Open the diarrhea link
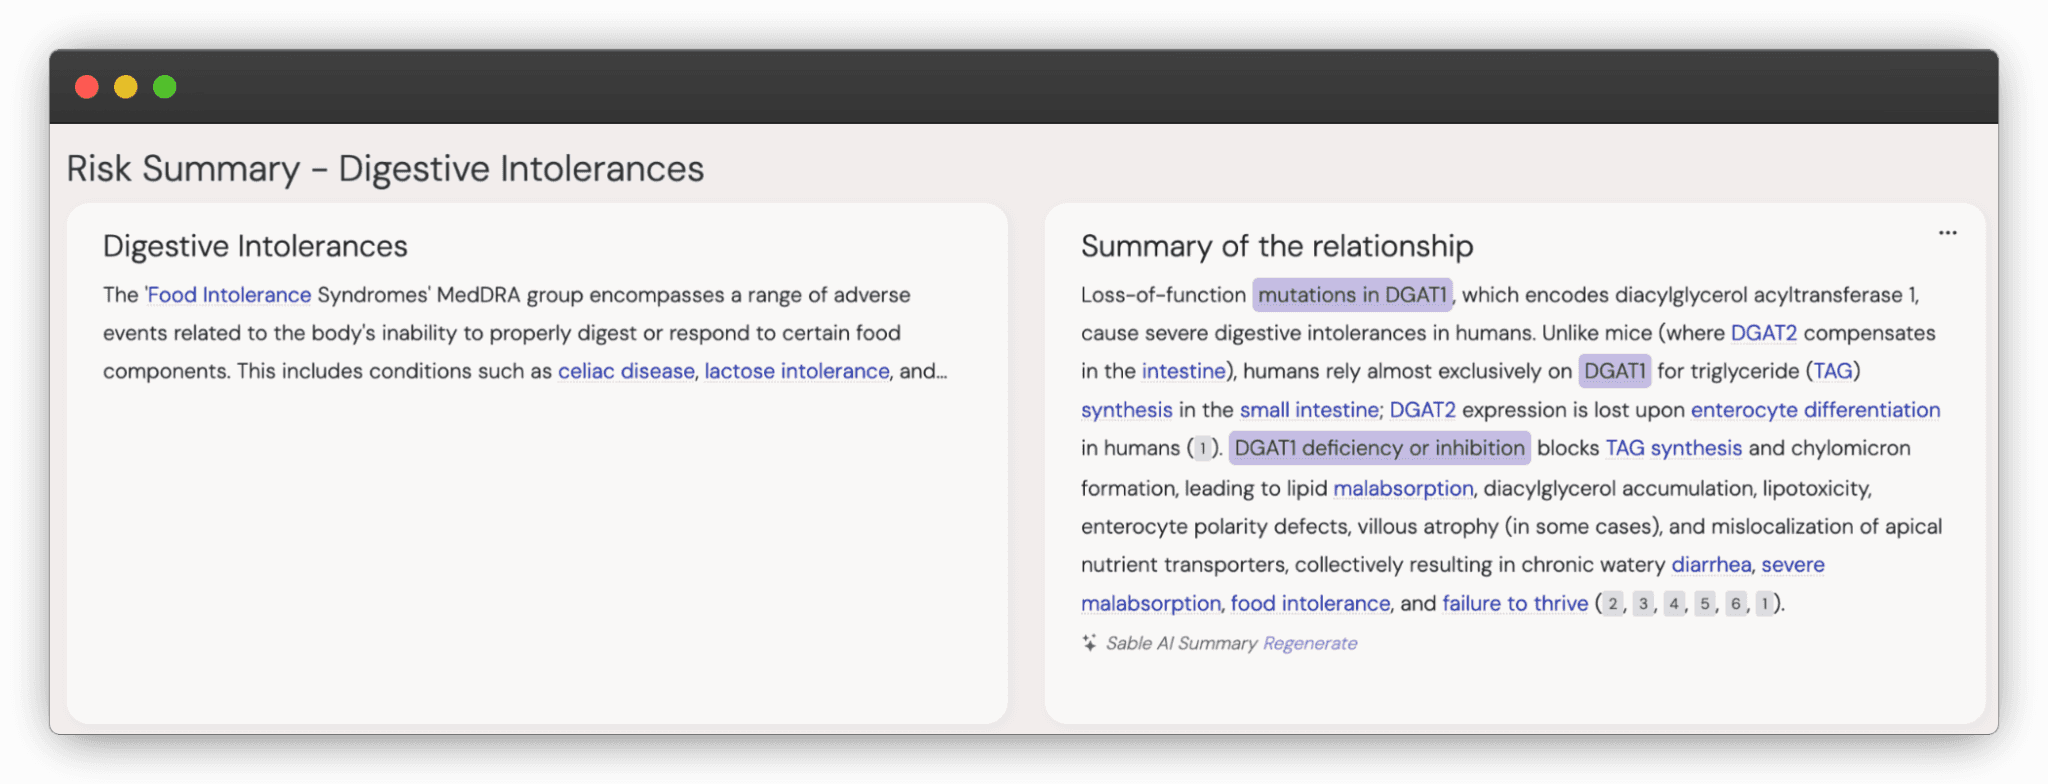This screenshot has width=2048, height=784. (x=1711, y=565)
